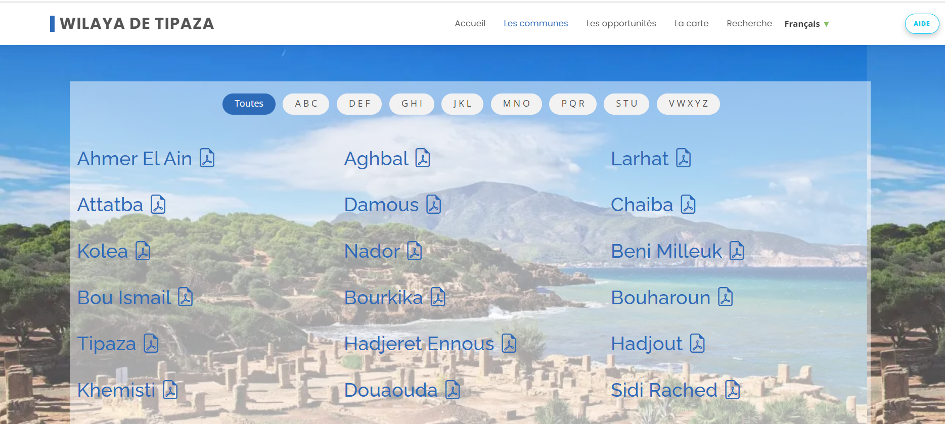Download the Larhat PDF document icon
The width and height of the screenshot is (945, 424).
683,158
